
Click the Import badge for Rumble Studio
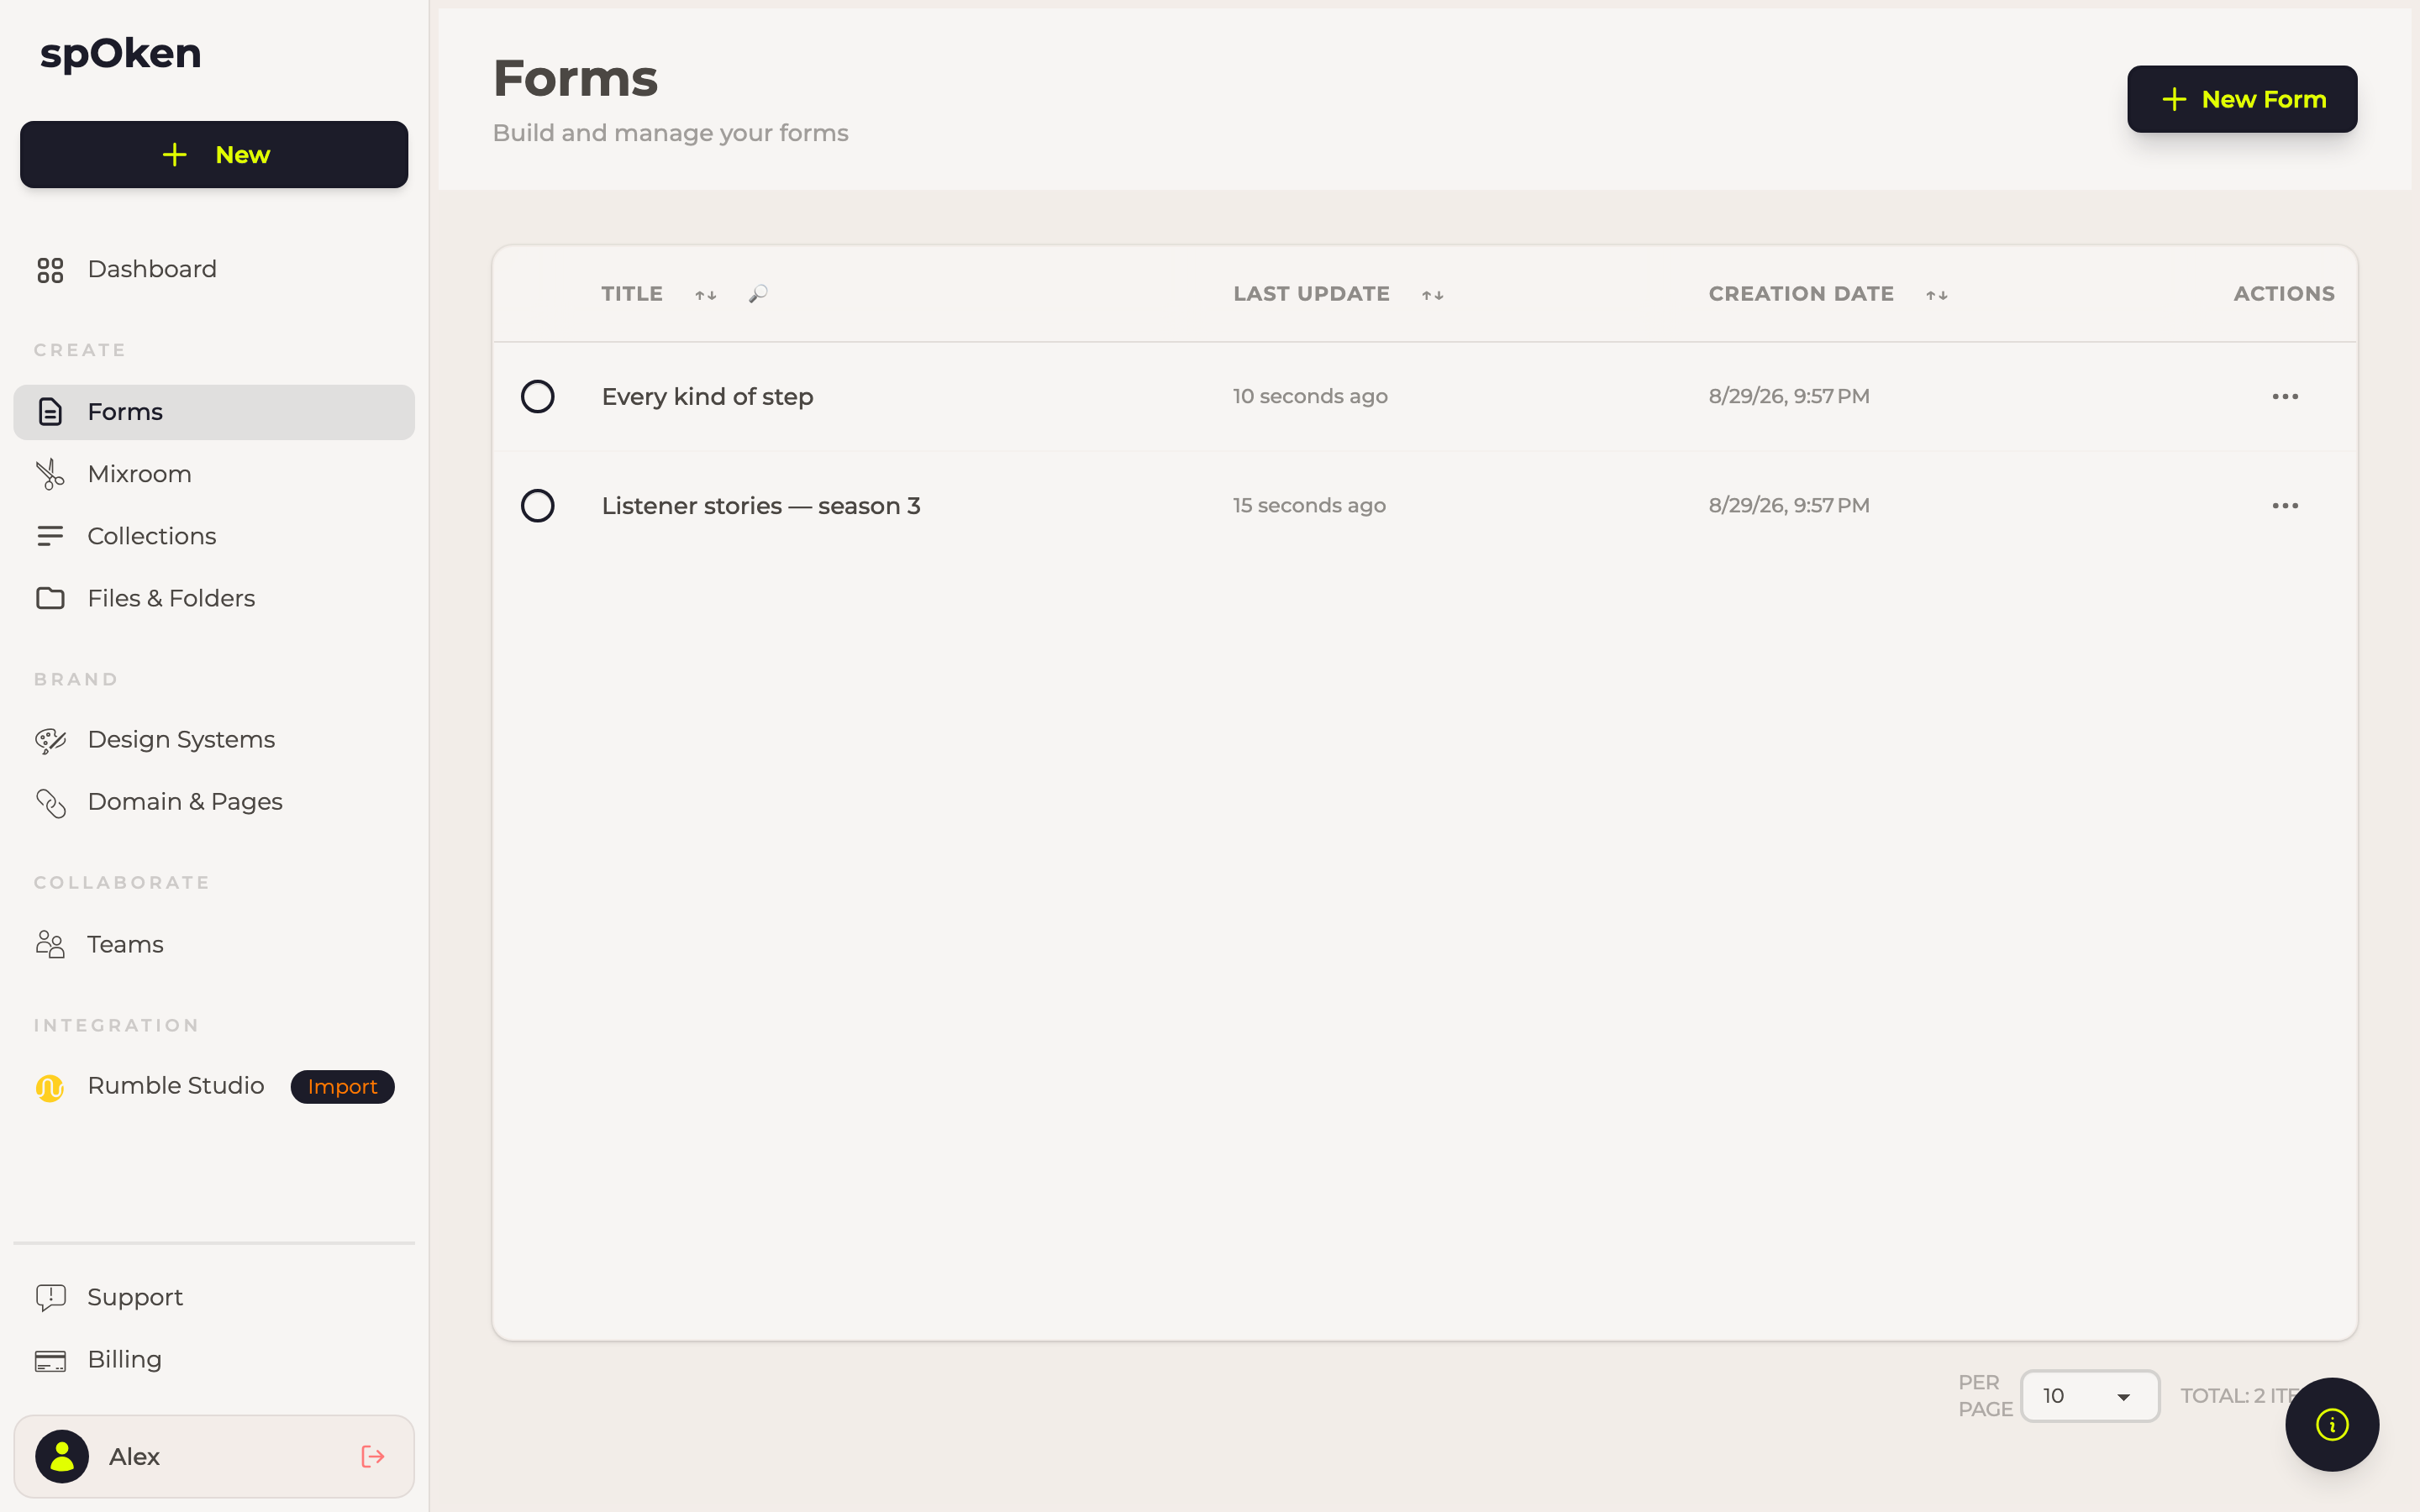click(x=342, y=1087)
